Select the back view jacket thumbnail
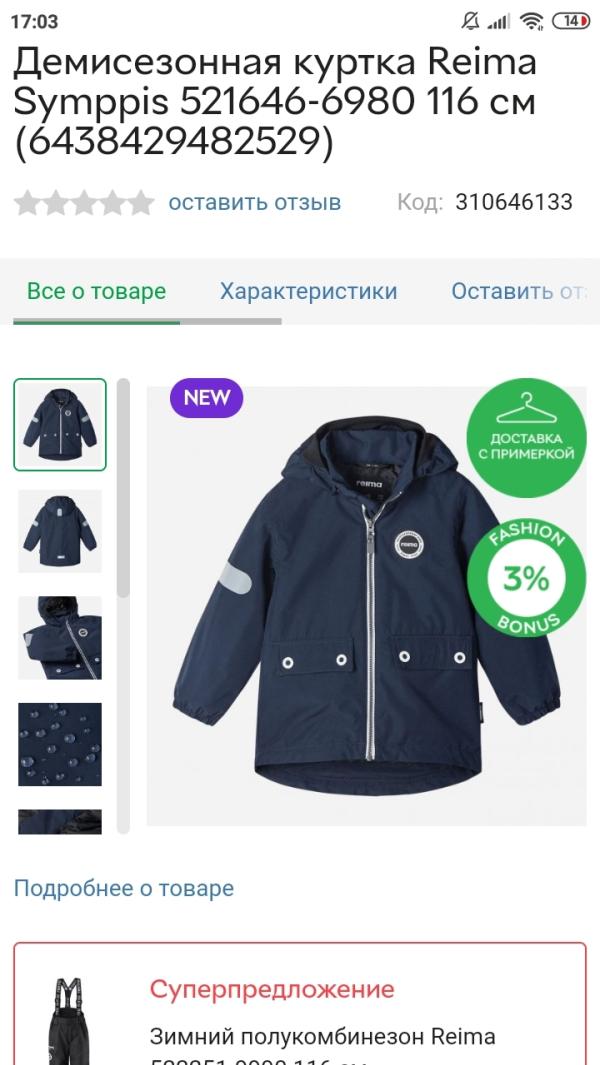This screenshot has height=1065, width=600. pyautogui.click(x=60, y=531)
